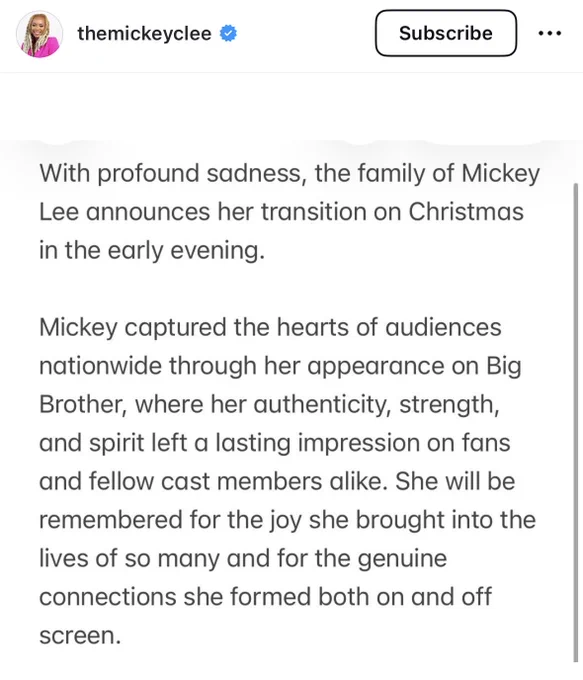Click the line starting 'With profound sadness'
Viewport: 583px width, 680px height.
click(x=290, y=173)
